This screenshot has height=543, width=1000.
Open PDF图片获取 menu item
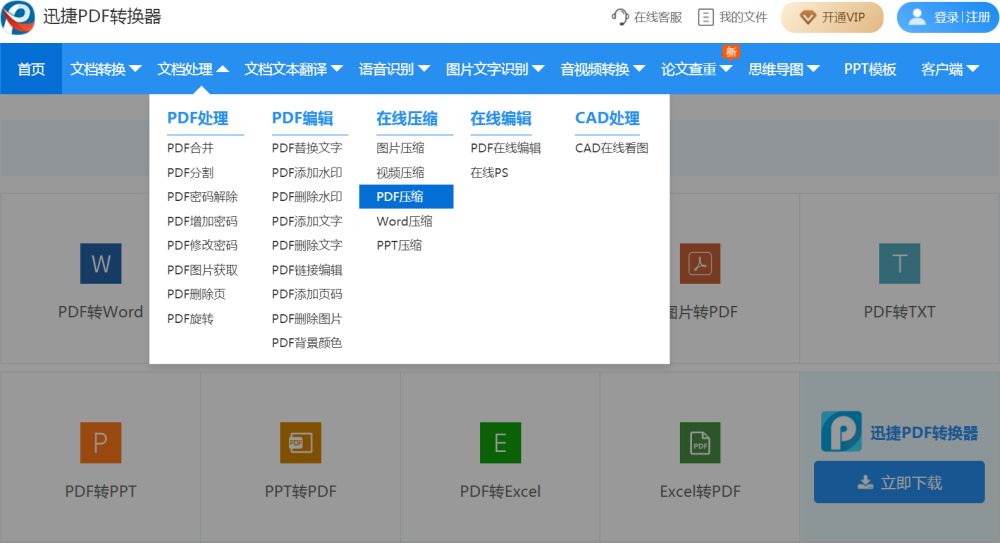[x=202, y=270]
